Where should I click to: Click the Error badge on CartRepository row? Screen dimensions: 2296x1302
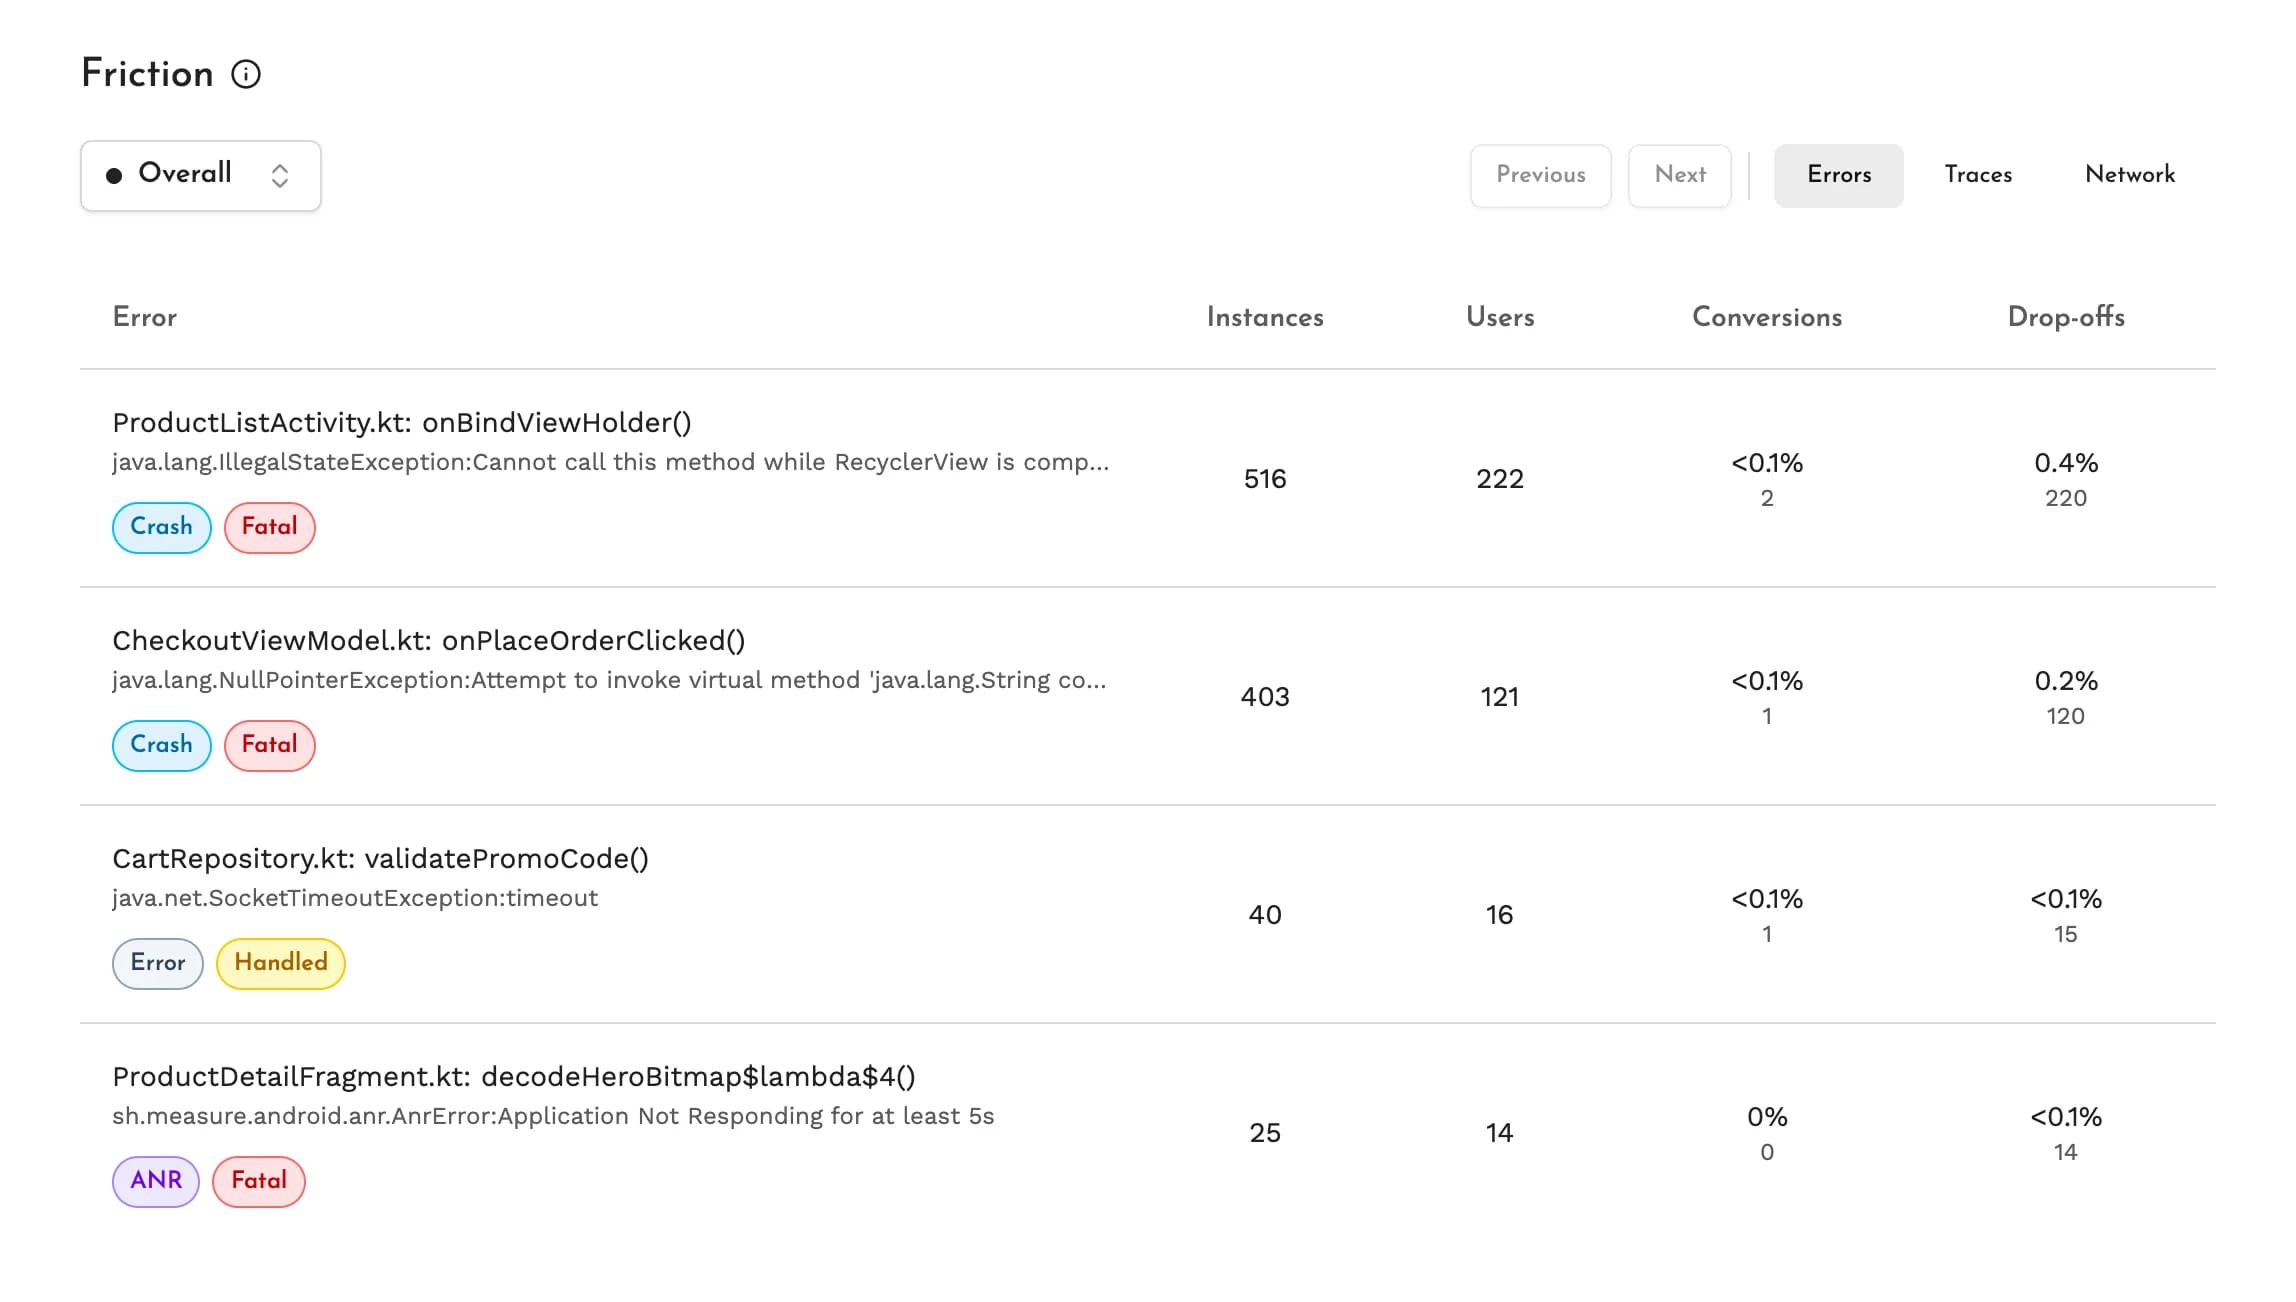[158, 963]
